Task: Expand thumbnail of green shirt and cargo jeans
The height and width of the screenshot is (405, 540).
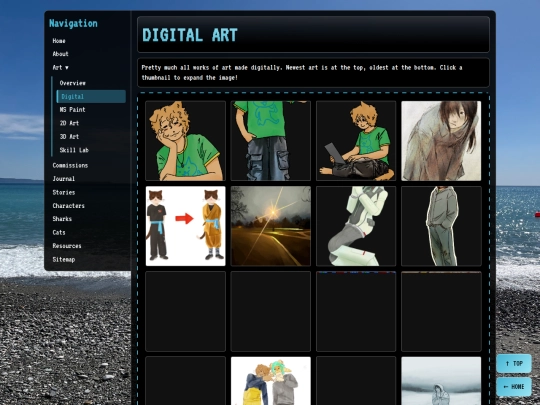Action: click(x=271, y=141)
